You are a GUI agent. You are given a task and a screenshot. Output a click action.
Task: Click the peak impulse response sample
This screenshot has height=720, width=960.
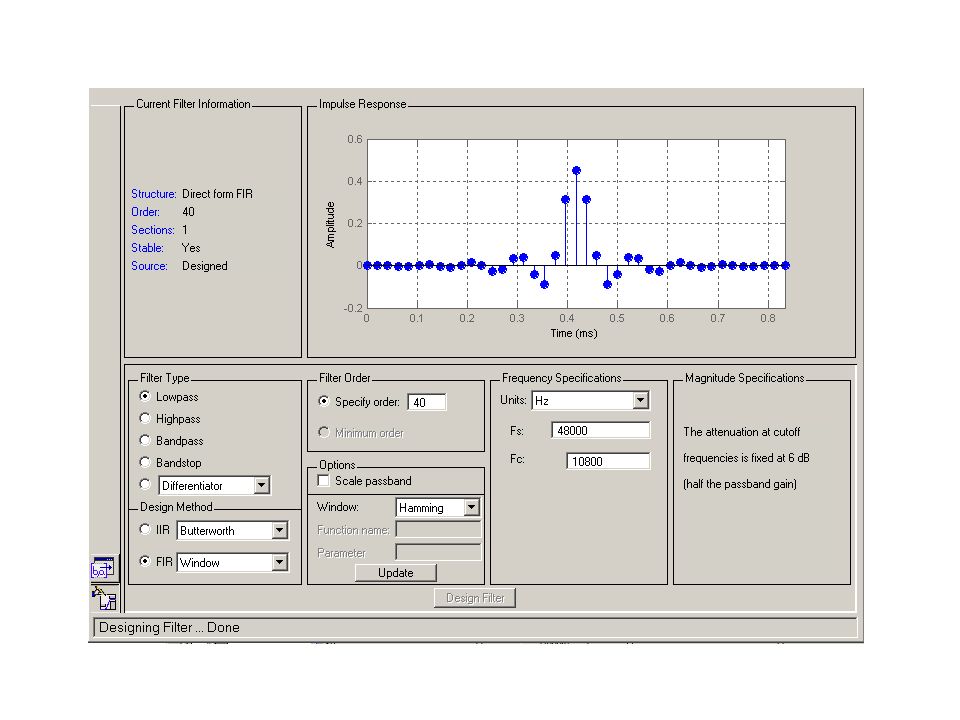(576, 171)
